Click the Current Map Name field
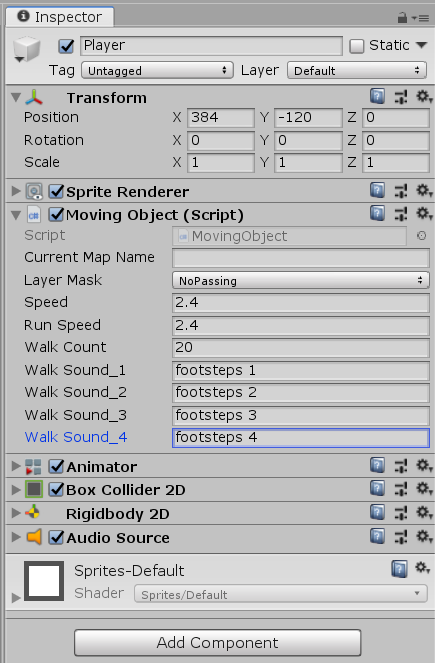Viewport: 435px width, 663px height. click(x=301, y=258)
